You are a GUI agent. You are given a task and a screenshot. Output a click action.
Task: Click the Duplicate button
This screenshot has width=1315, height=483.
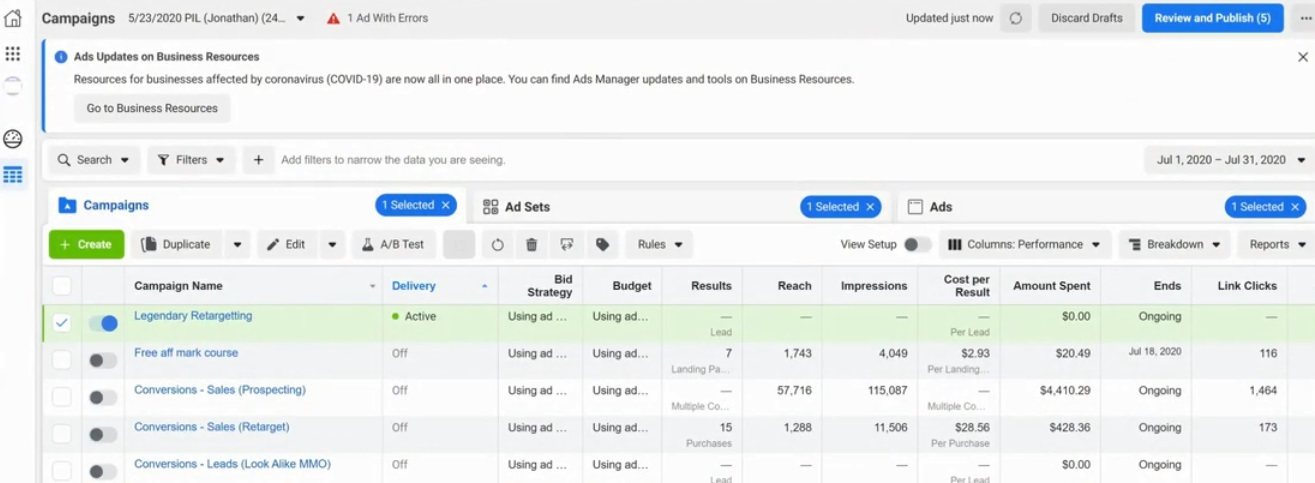point(177,244)
